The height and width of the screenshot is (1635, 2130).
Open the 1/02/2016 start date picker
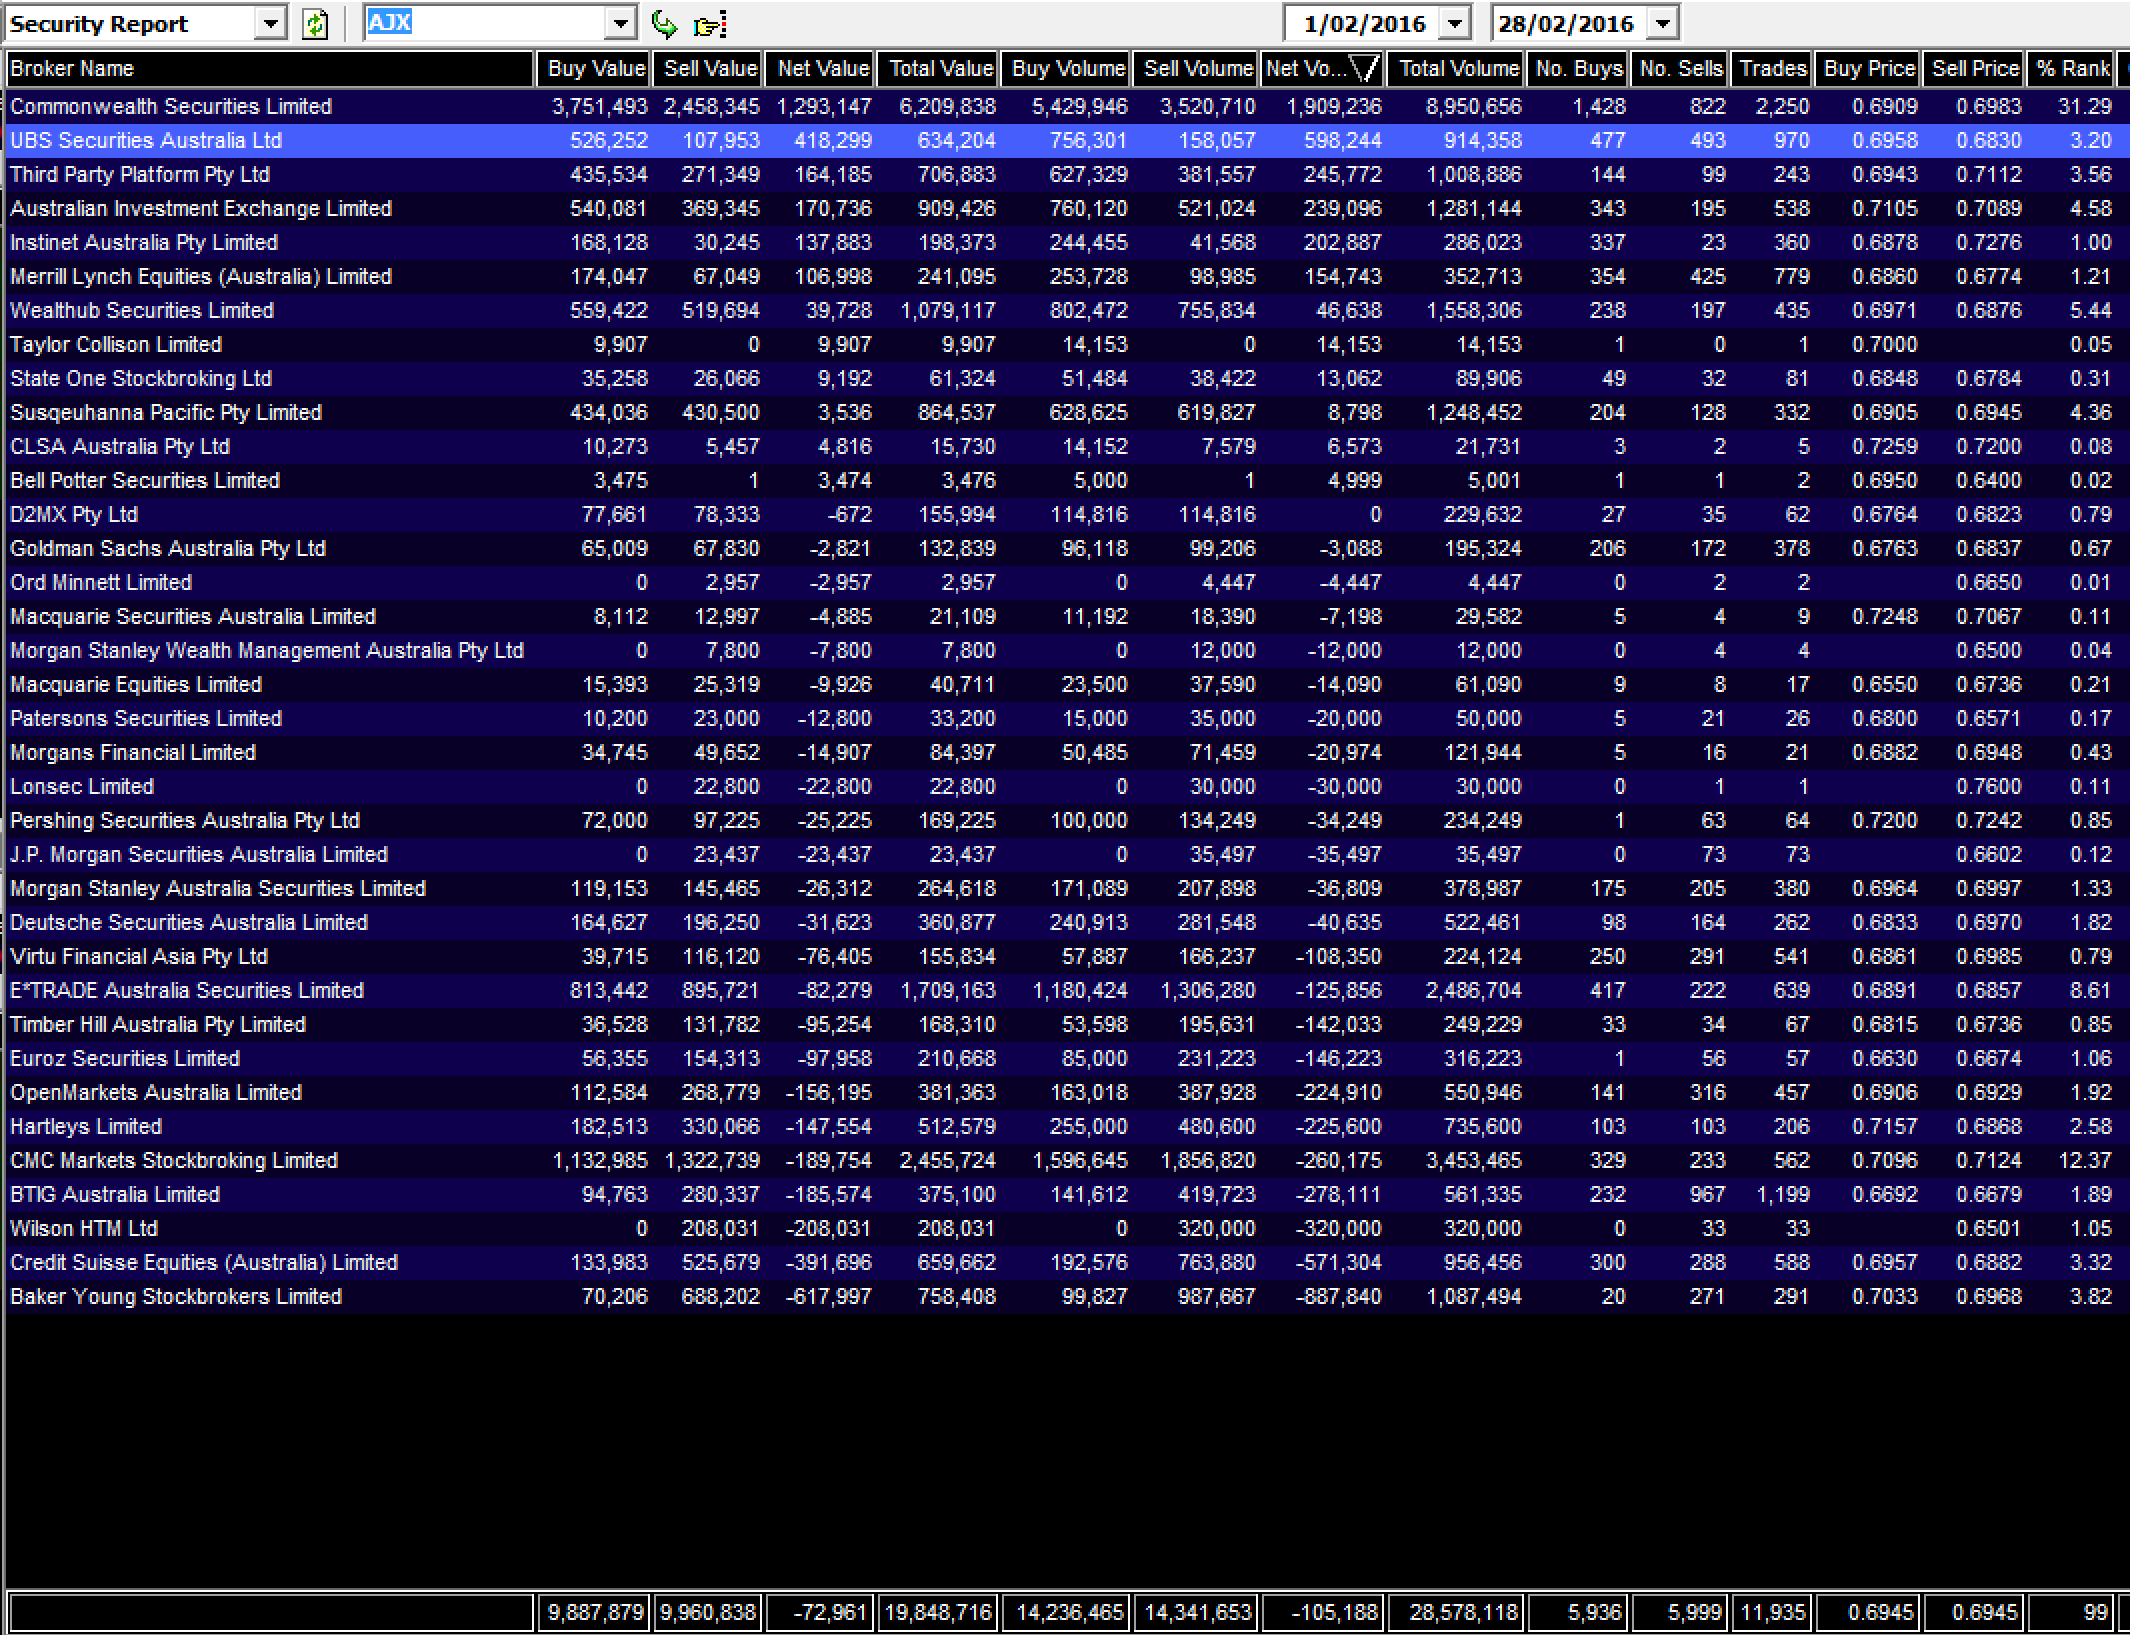pos(1455,23)
